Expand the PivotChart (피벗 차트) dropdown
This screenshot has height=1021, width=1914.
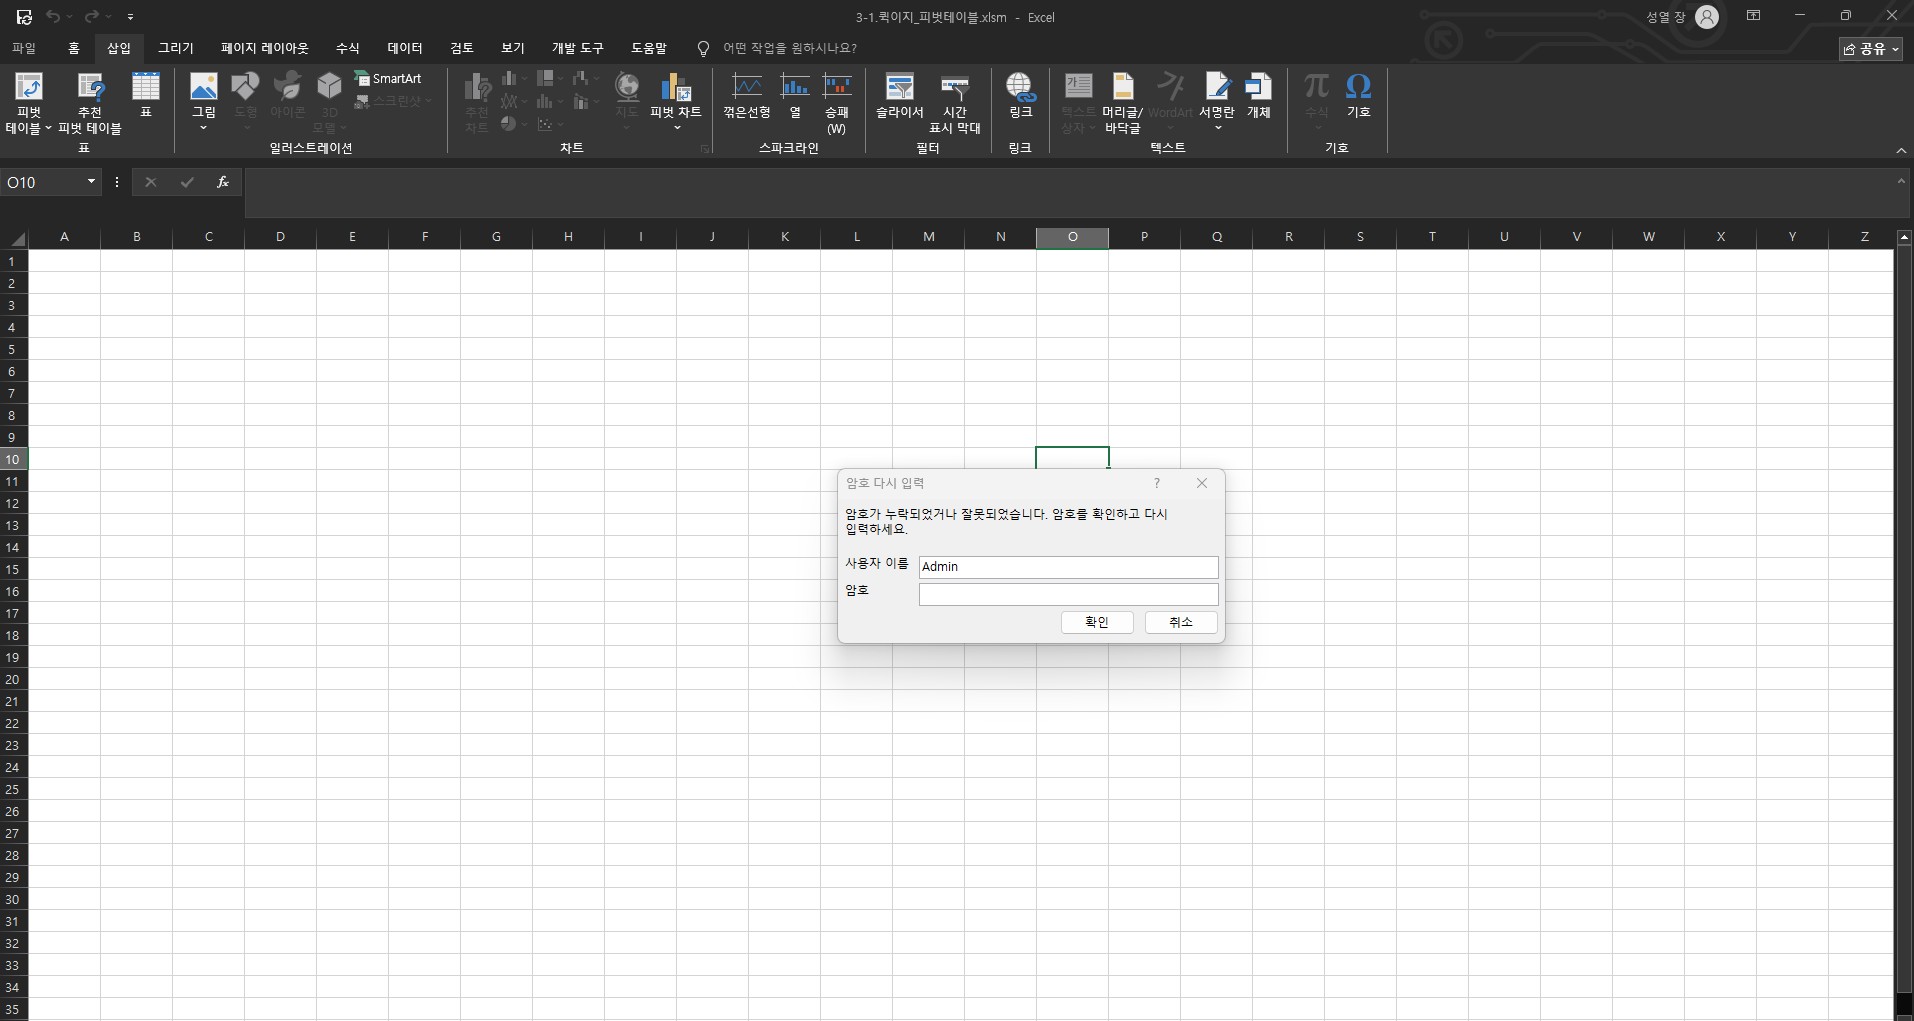coord(677,128)
